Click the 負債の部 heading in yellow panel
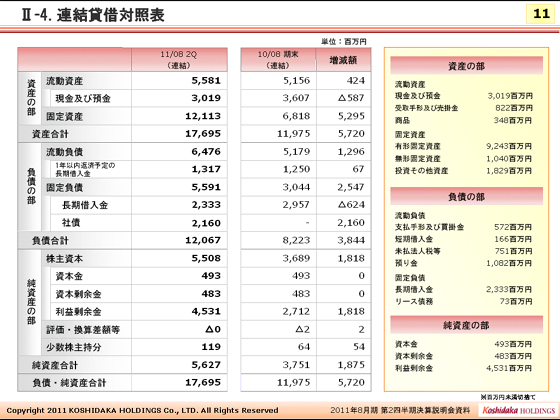Image resolution: width=560 pixels, height=420 pixels. coord(466,196)
